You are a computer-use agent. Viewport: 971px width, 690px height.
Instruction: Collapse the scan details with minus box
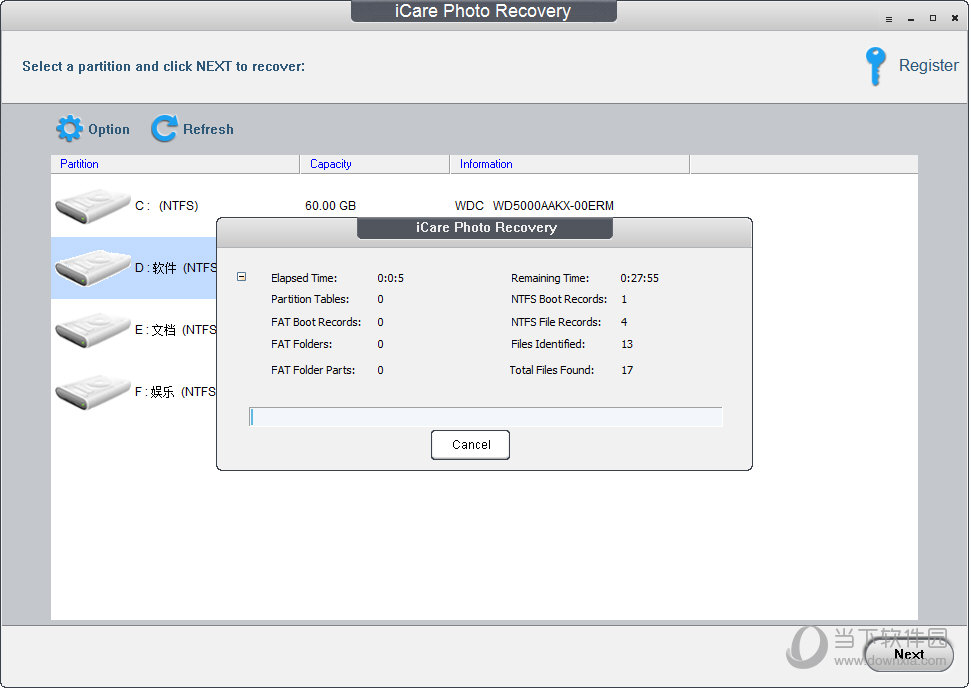click(x=242, y=277)
